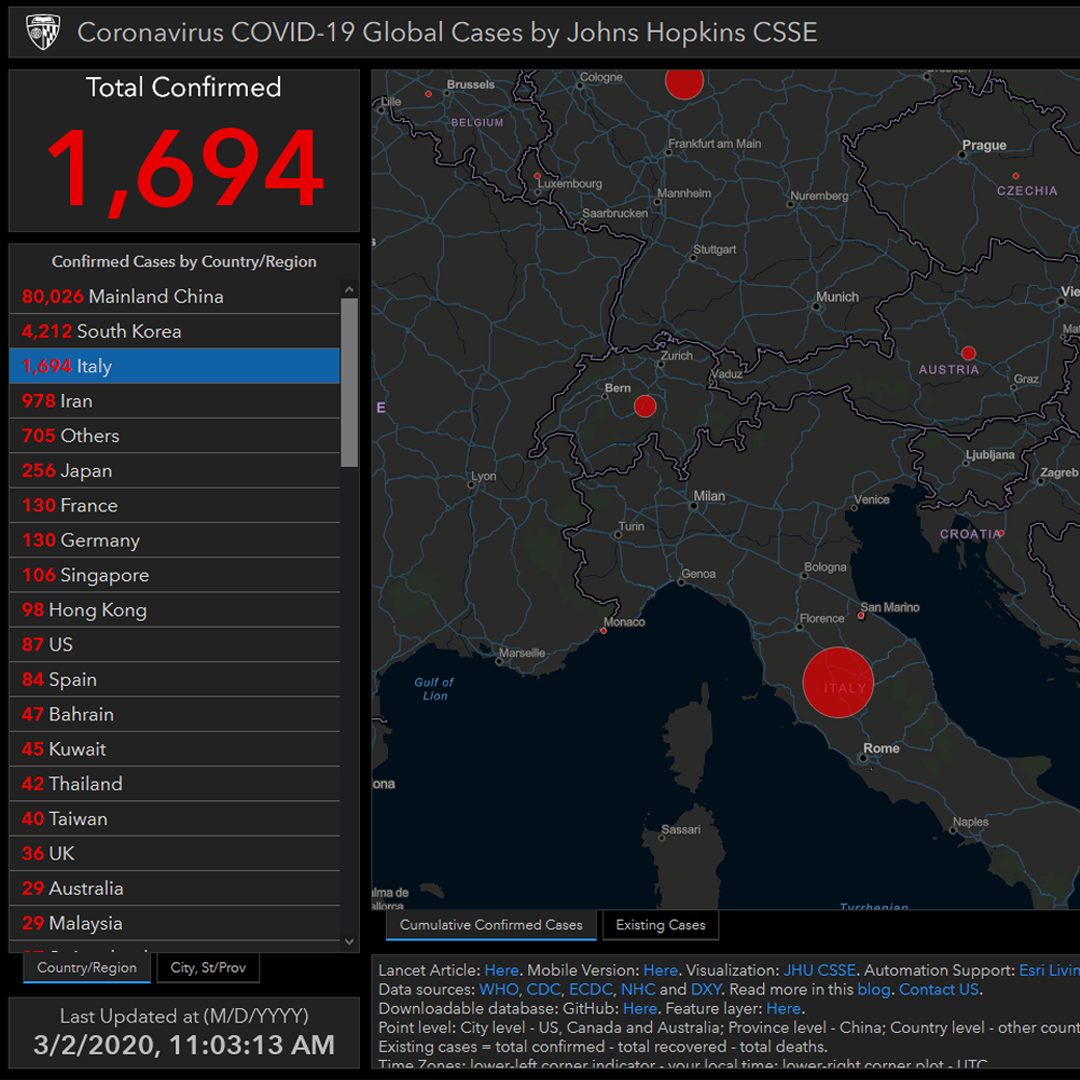Screen dimensions: 1080x1080
Task: Click the Munich city label on the map
Action: 837,297
